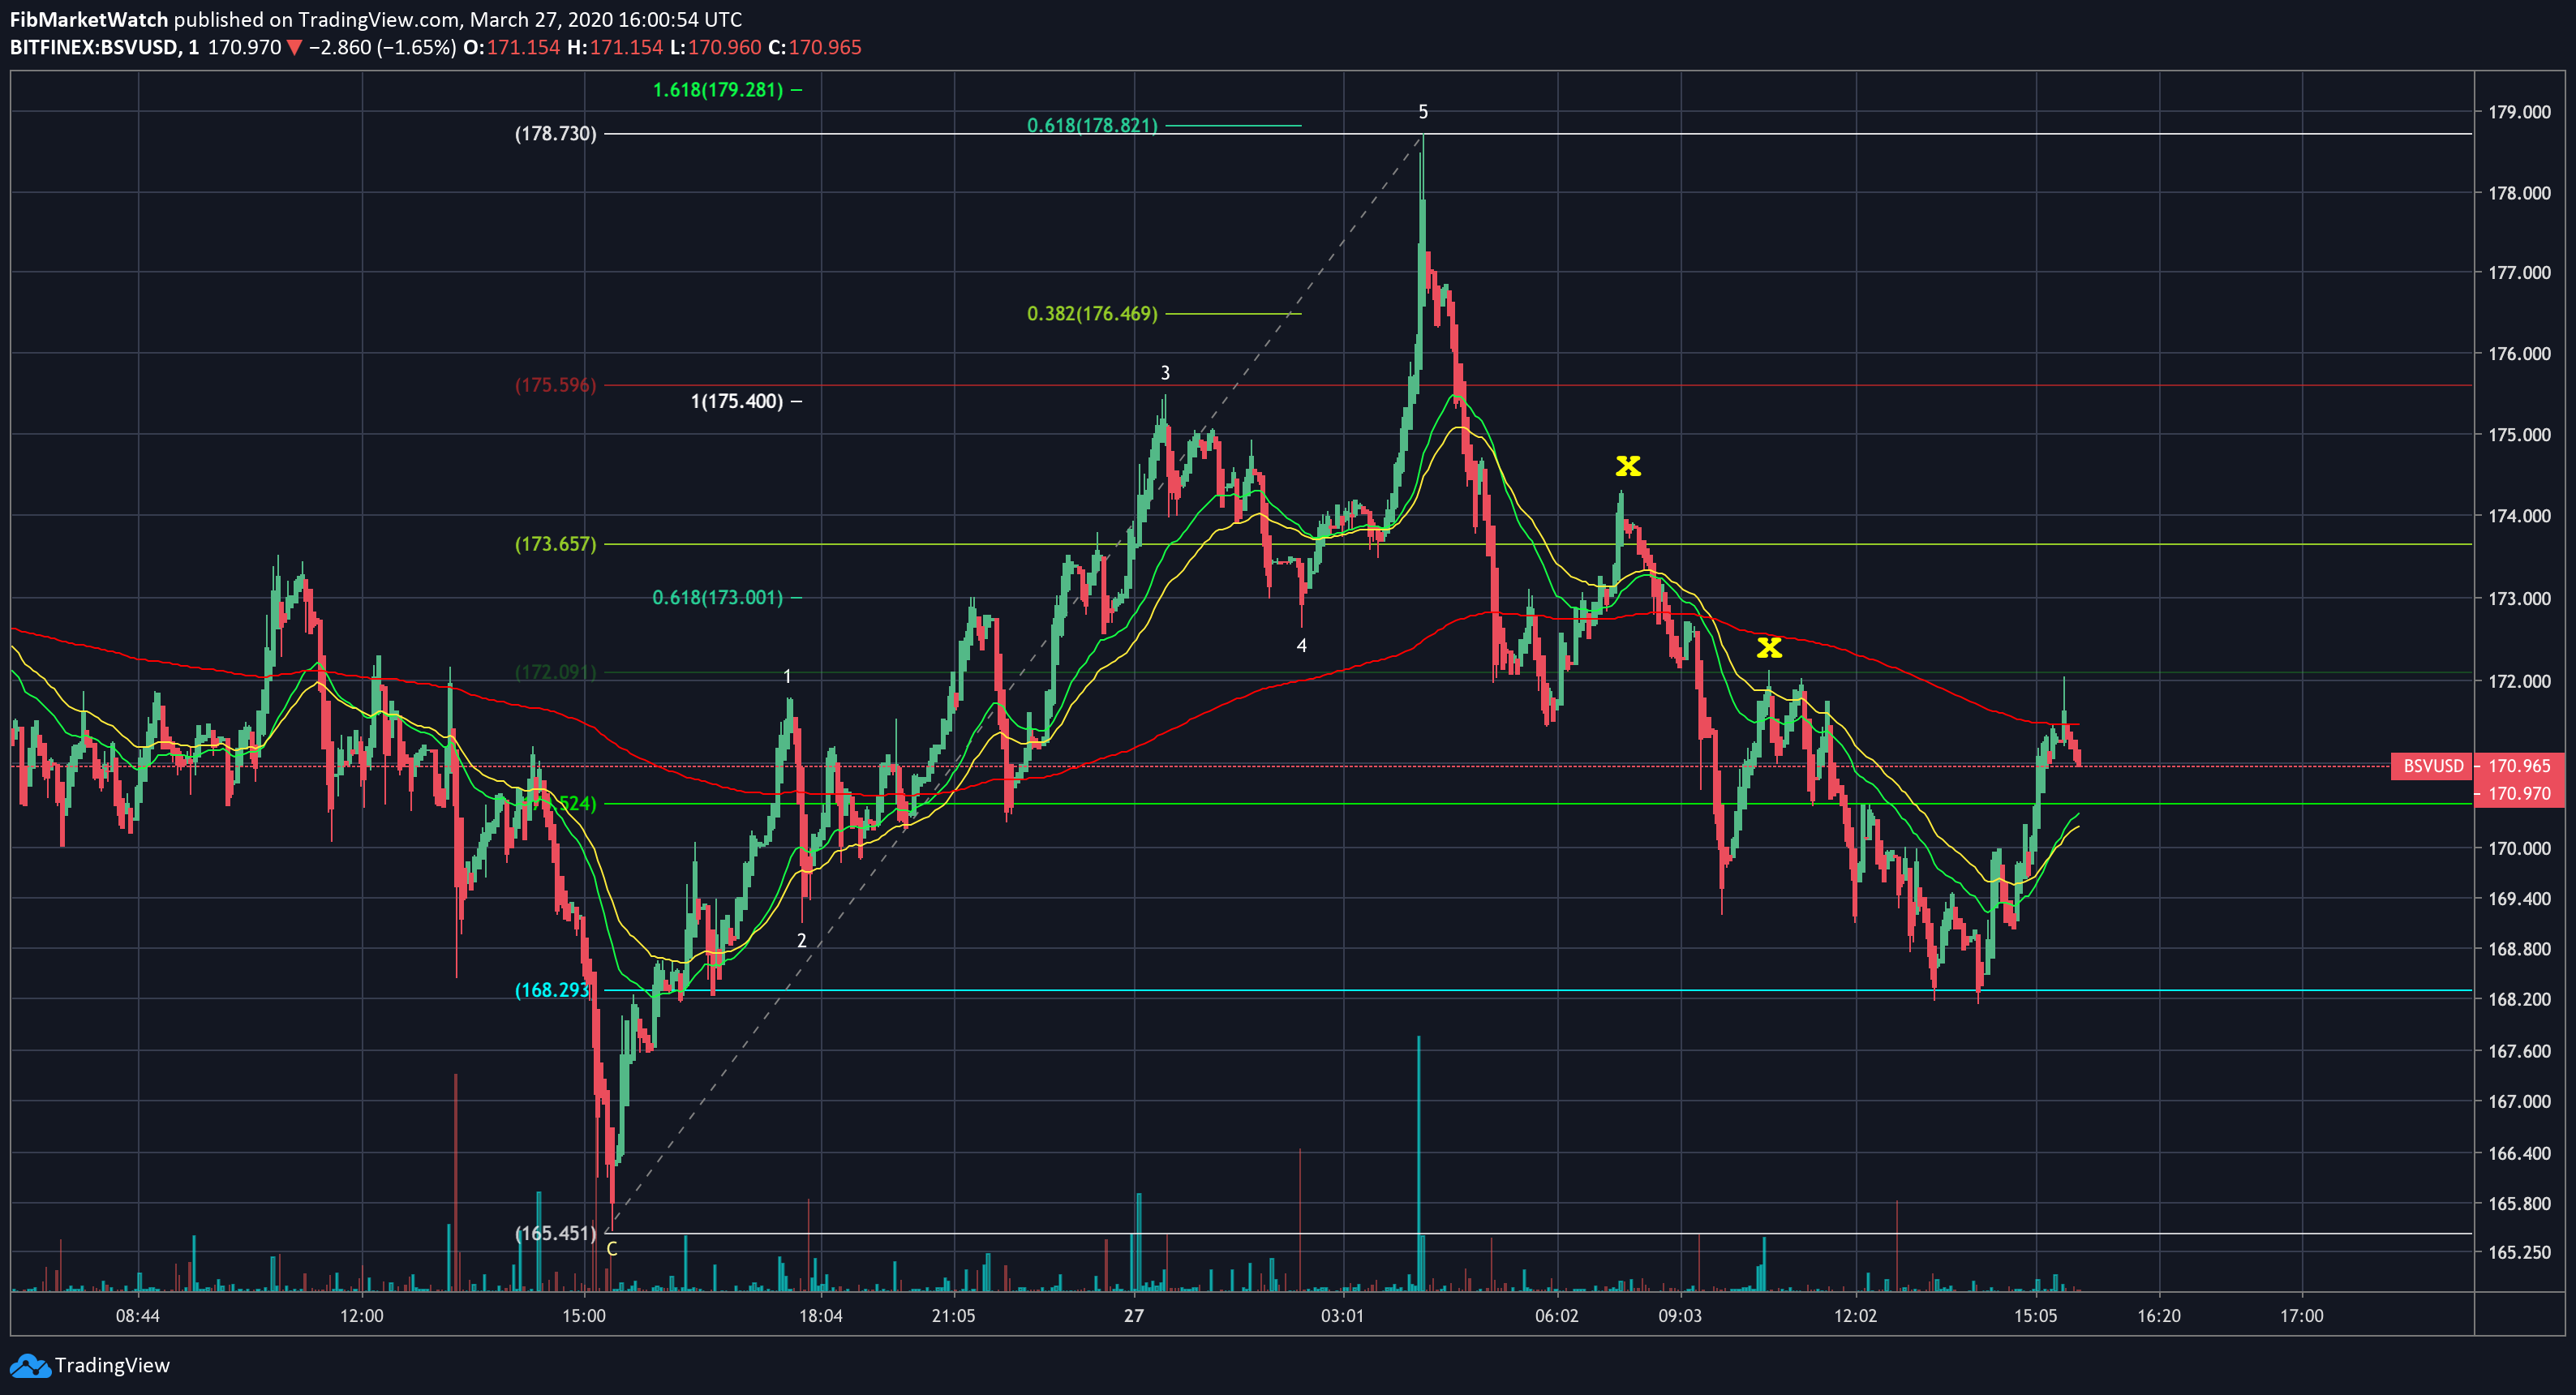Click the wave 3 label
The height and width of the screenshot is (1395, 2576).
(x=1165, y=373)
